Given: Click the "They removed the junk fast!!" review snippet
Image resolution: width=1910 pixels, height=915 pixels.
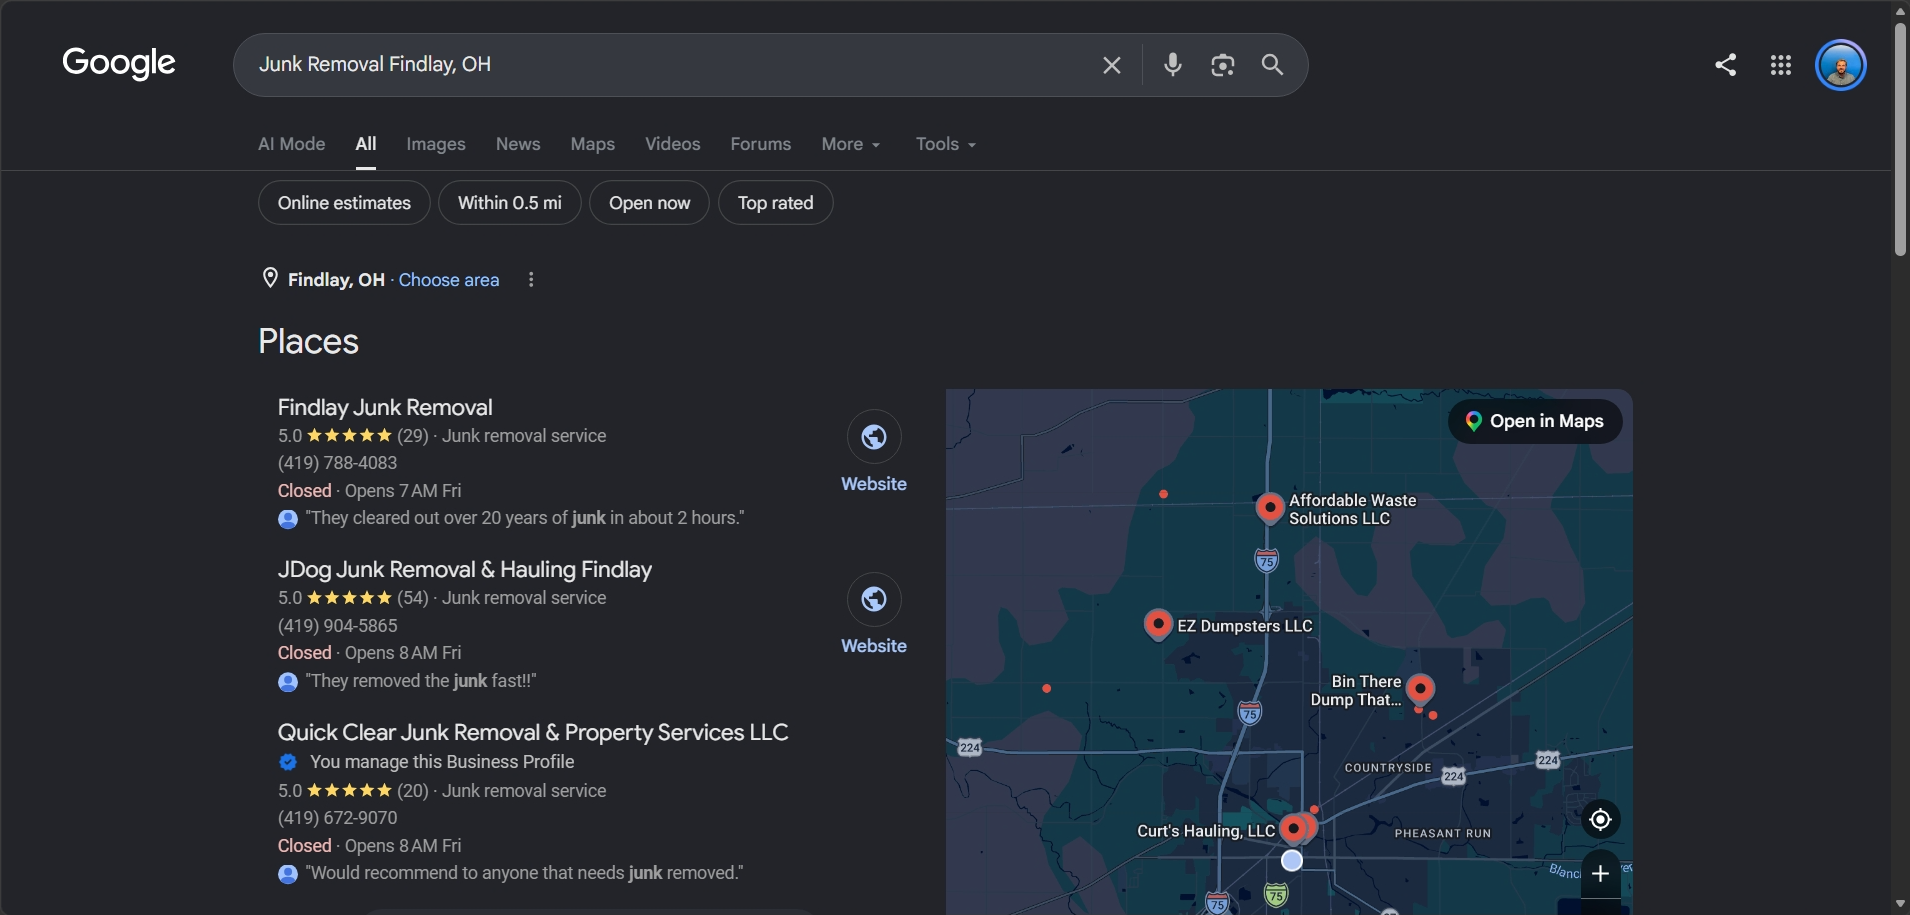Looking at the screenshot, I should point(421,681).
